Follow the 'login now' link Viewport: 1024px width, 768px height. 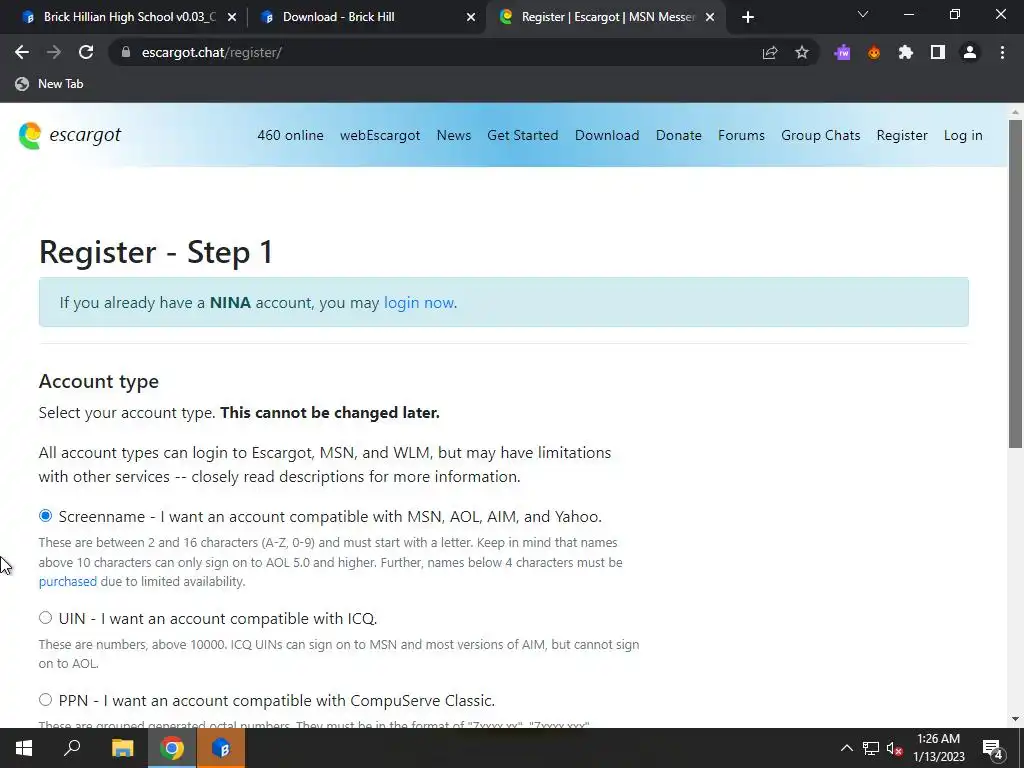click(419, 302)
